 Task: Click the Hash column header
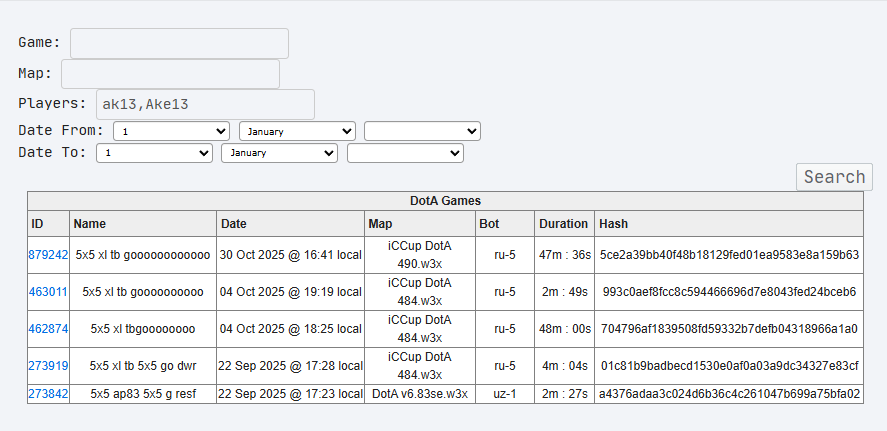[613, 224]
